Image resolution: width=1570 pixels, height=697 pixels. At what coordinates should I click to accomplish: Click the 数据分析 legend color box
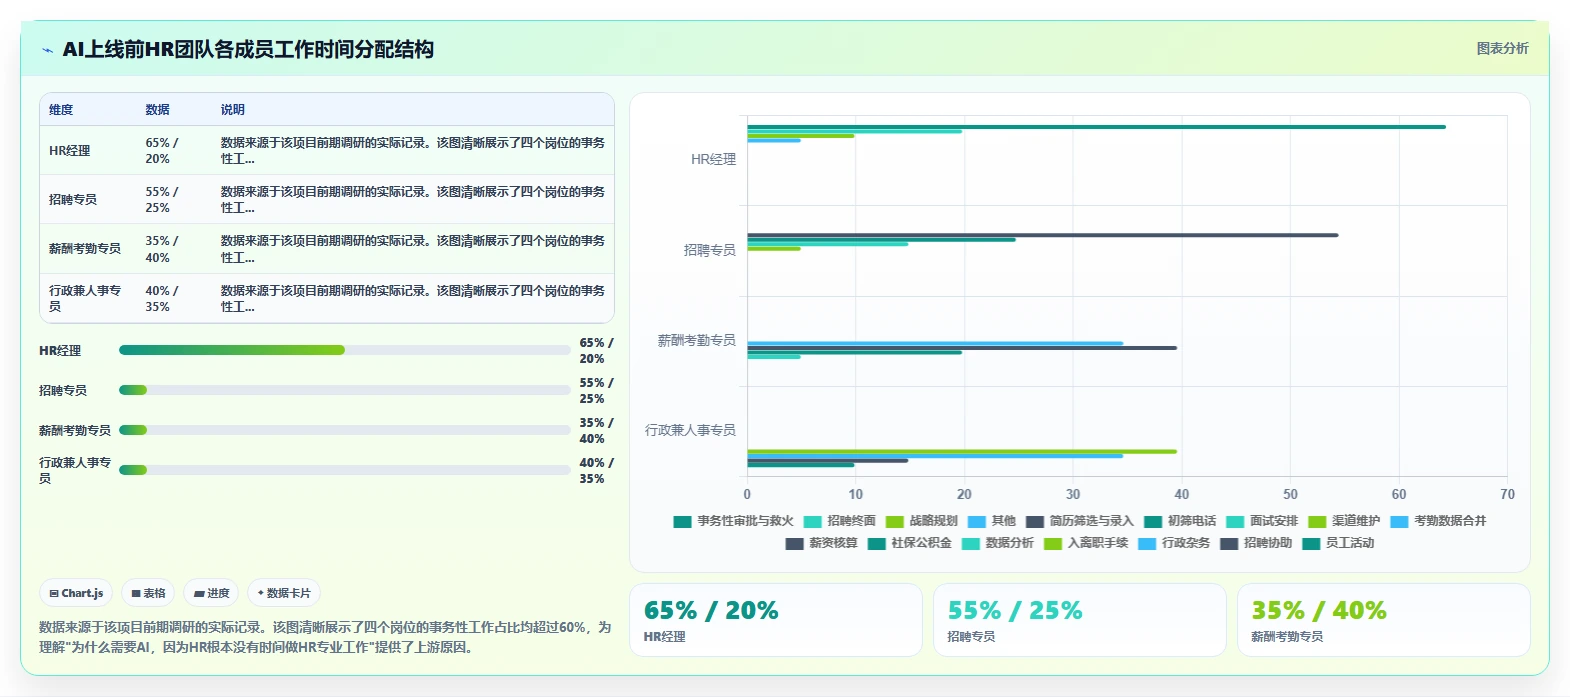pyautogui.click(x=971, y=544)
